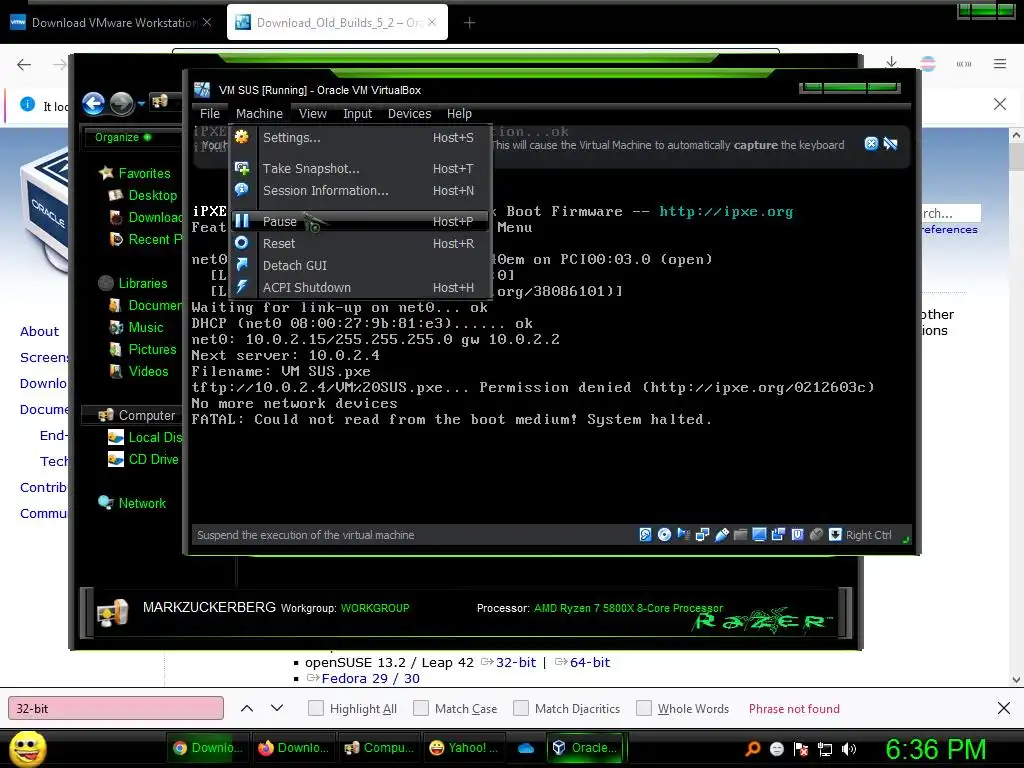This screenshot has height=768, width=1024.
Task: Pause the virtual machine
Action: tap(359, 221)
